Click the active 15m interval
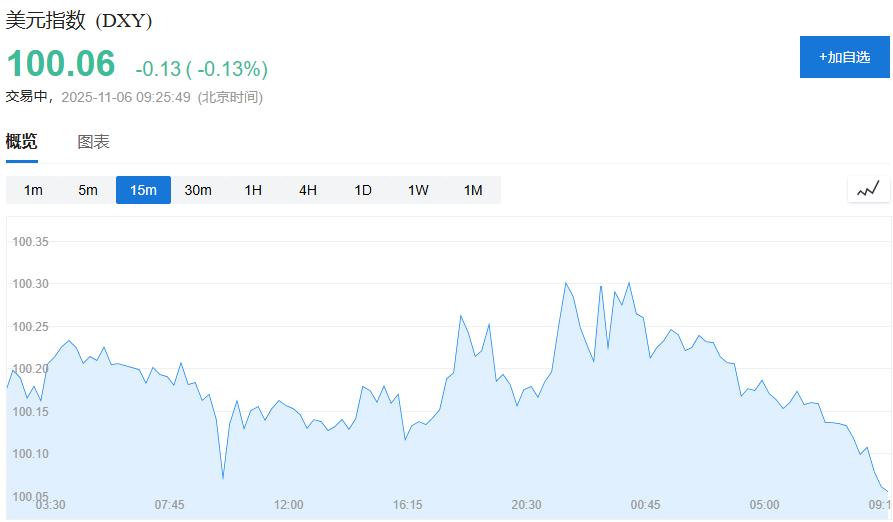The image size is (893, 522). click(x=143, y=190)
